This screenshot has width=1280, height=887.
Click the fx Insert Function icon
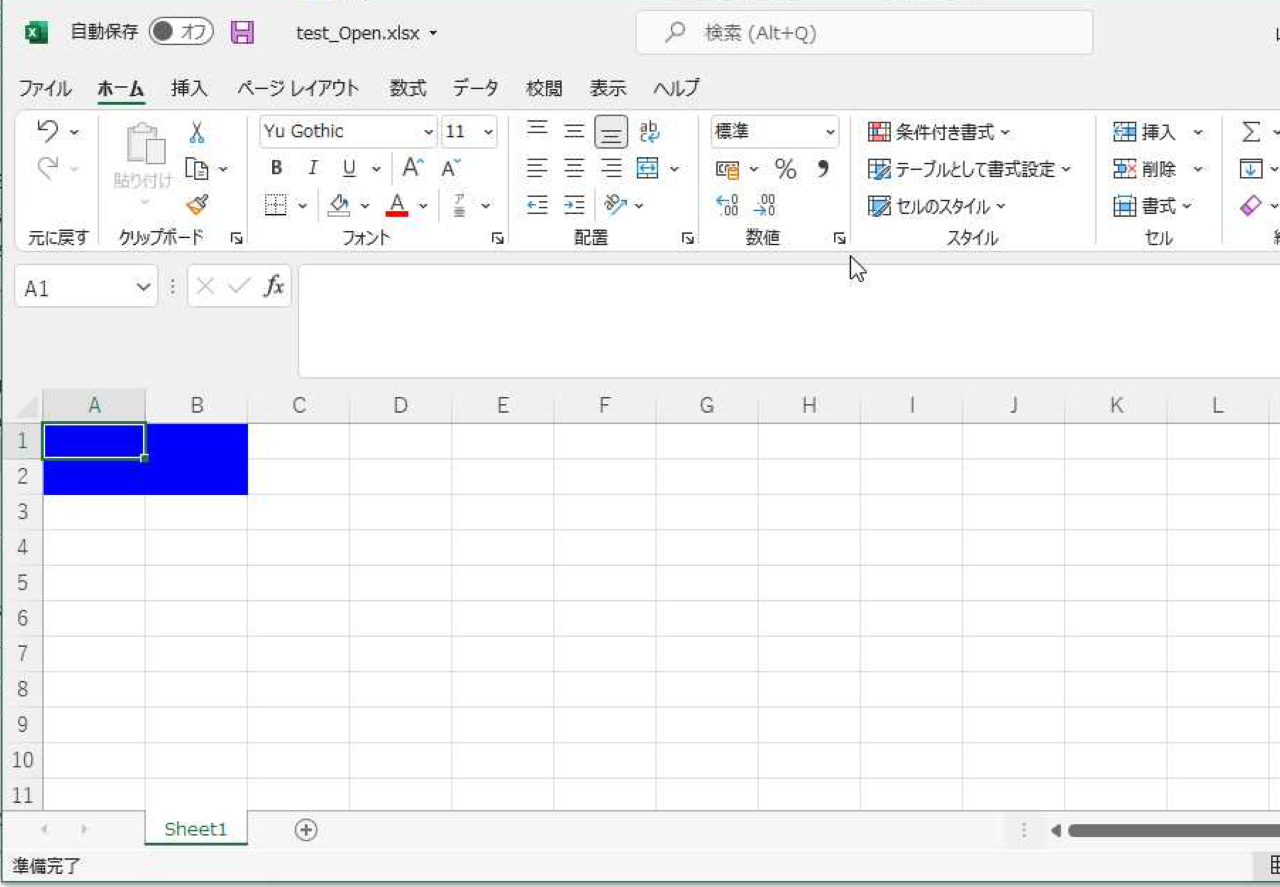point(274,287)
